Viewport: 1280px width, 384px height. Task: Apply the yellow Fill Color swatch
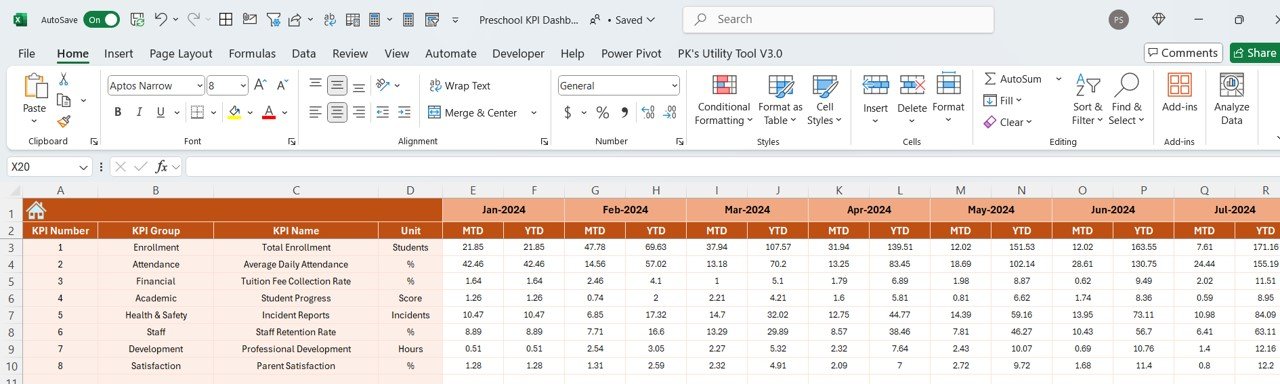tap(234, 112)
